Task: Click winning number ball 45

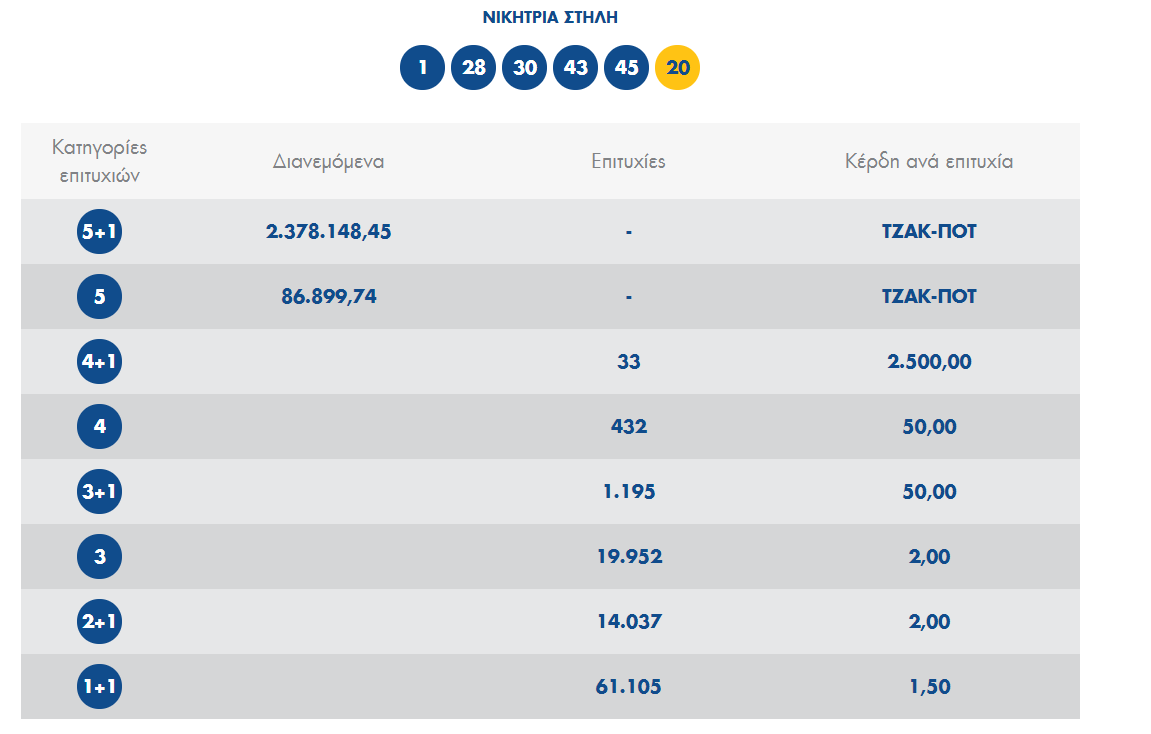Action: point(626,68)
